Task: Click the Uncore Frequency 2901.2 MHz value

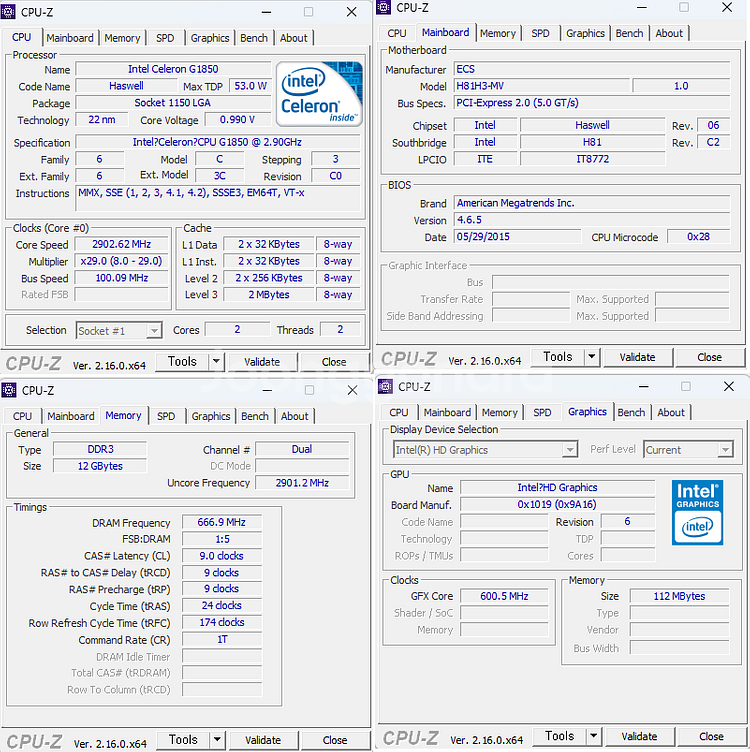Action: click(302, 483)
